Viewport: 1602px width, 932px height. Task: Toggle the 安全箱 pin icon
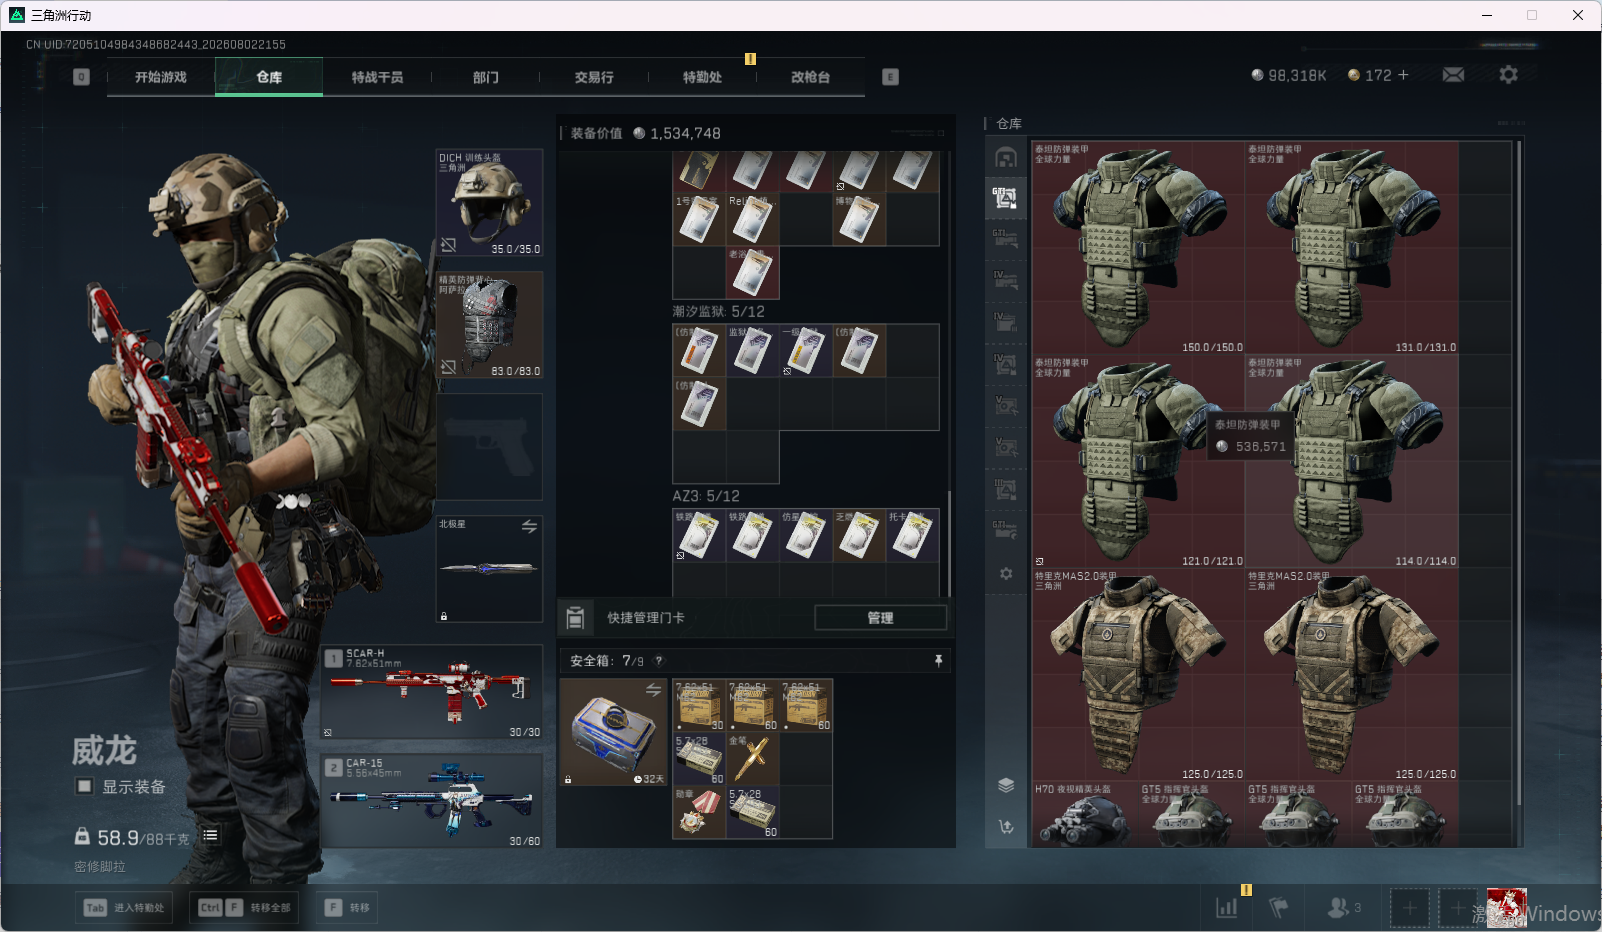coord(938,661)
